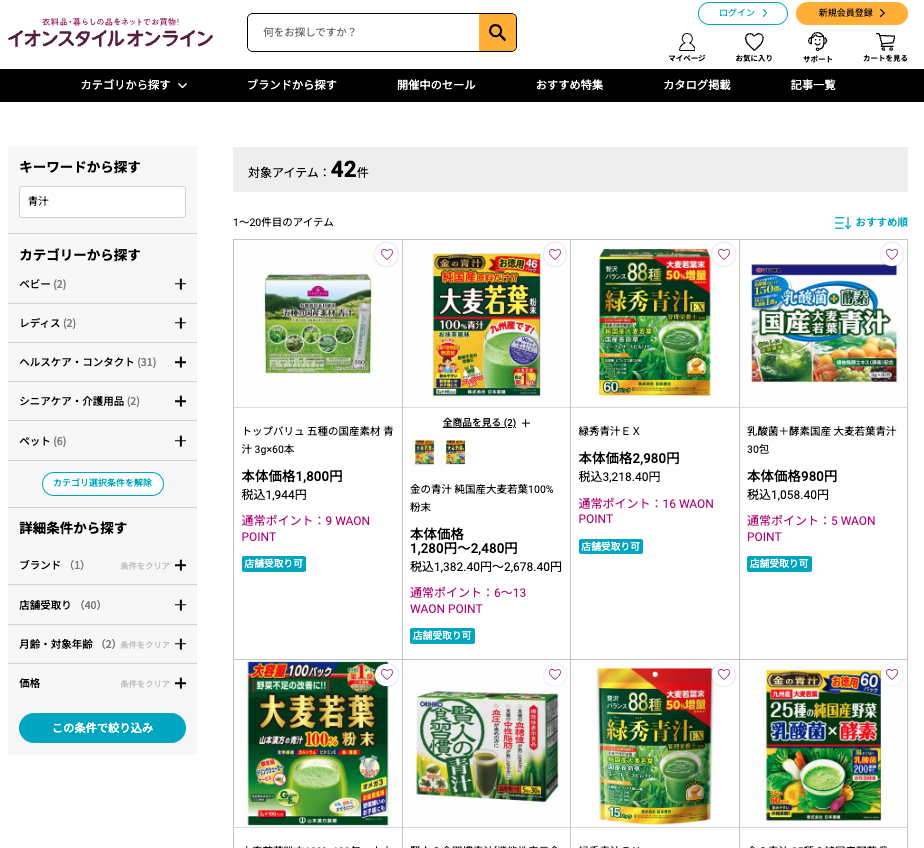Open 大麦若葉 100パック product image
This screenshot has height=848, width=924.
pos(318,743)
